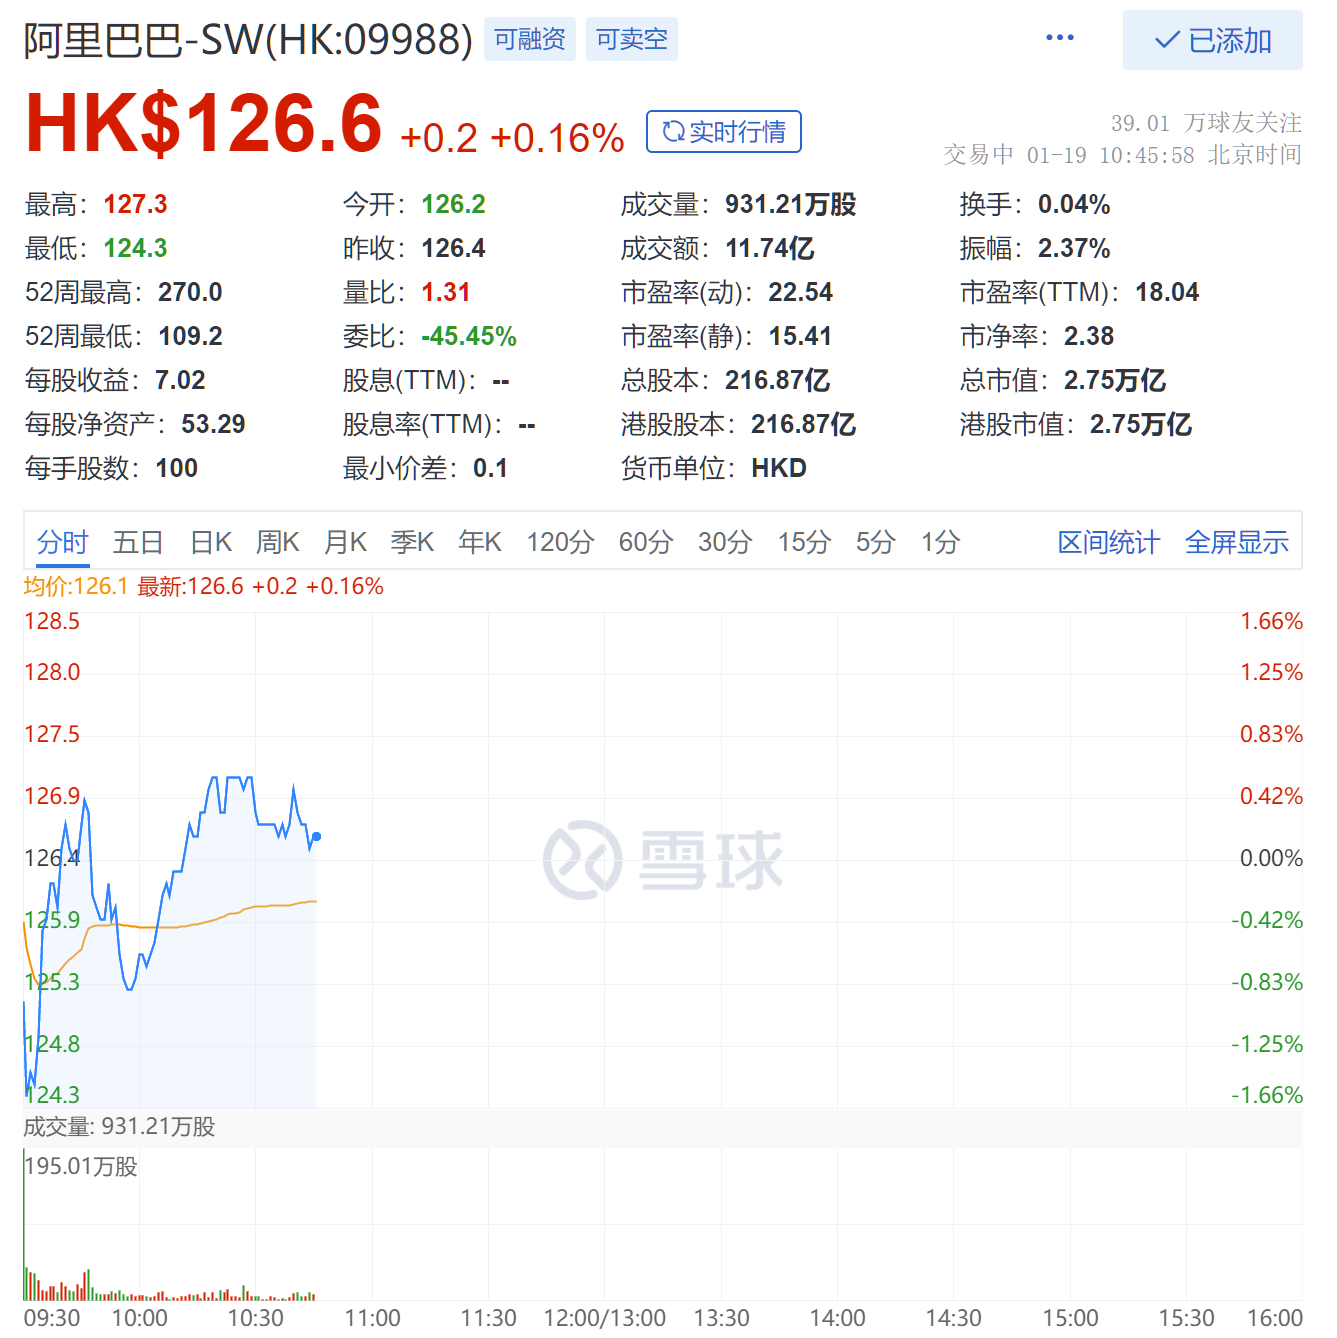
Task: Click the 195.01万股 volume axis label
Action: pyautogui.click(x=81, y=1167)
